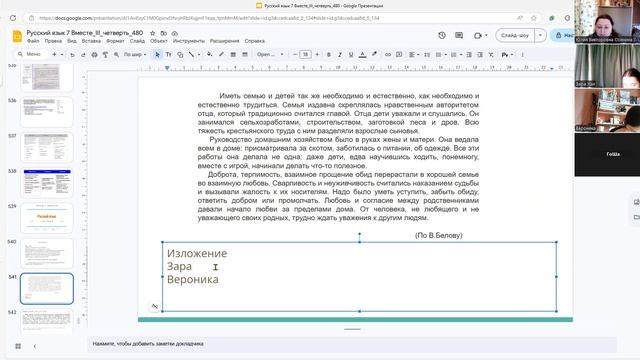This screenshot has width=640, height=360.
Task: Click the blue share access button
Action: click(563, 36)
